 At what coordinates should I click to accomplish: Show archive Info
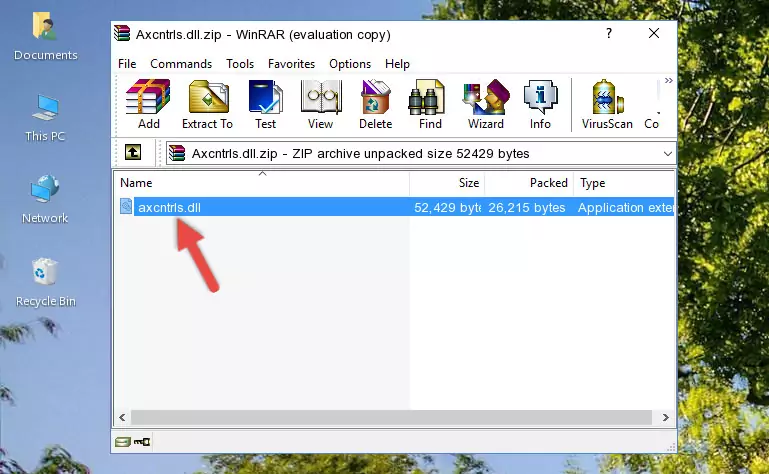pos(540,105)
